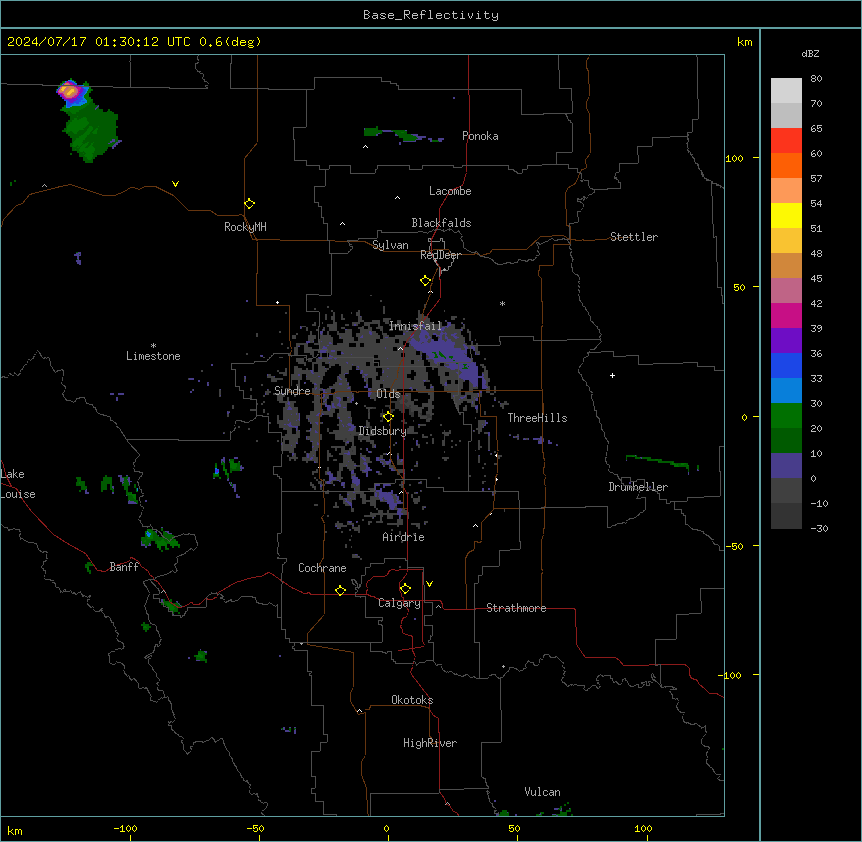Click the Sundre label
Viewport: 862px width, 842px height.
pyautogui.click(x=292, y=391)
